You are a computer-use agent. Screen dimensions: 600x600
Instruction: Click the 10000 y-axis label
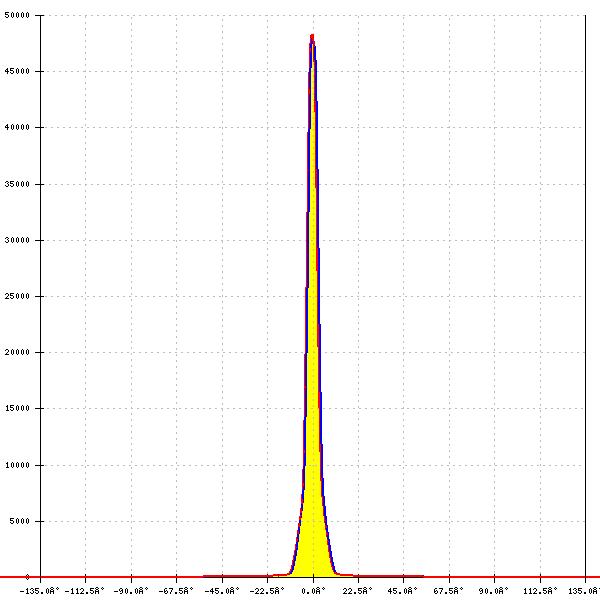pos(17,465)
